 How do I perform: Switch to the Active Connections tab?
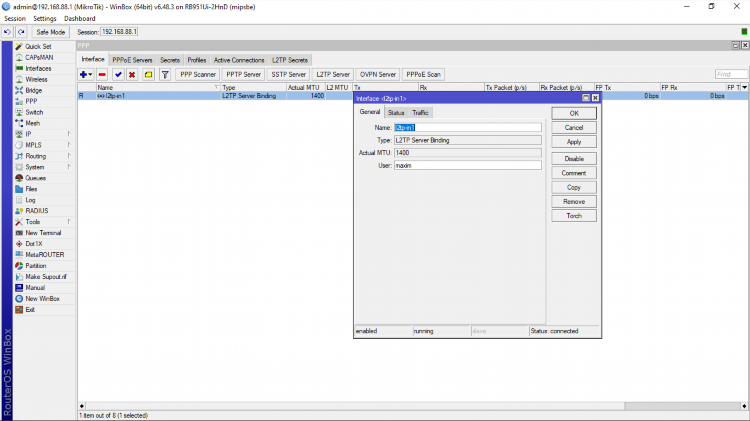pyautogui.click(x=239, y=60)
